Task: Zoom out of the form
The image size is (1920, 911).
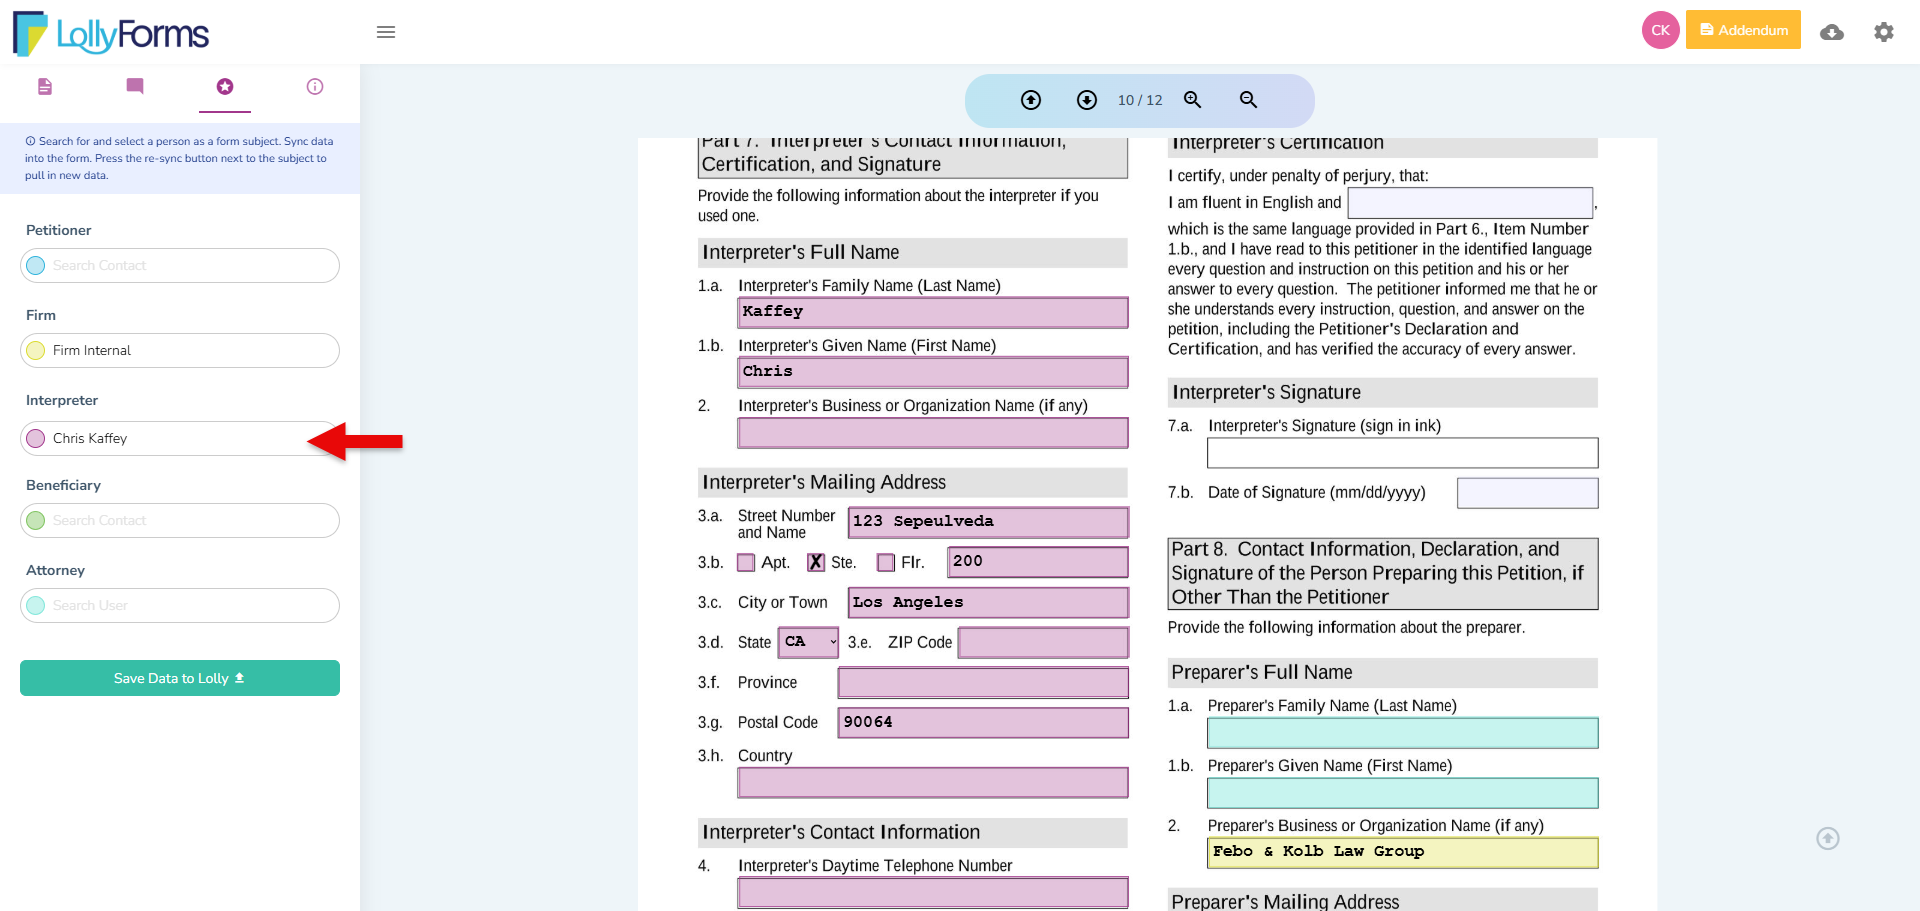Action: click(x=1249, y=100)
